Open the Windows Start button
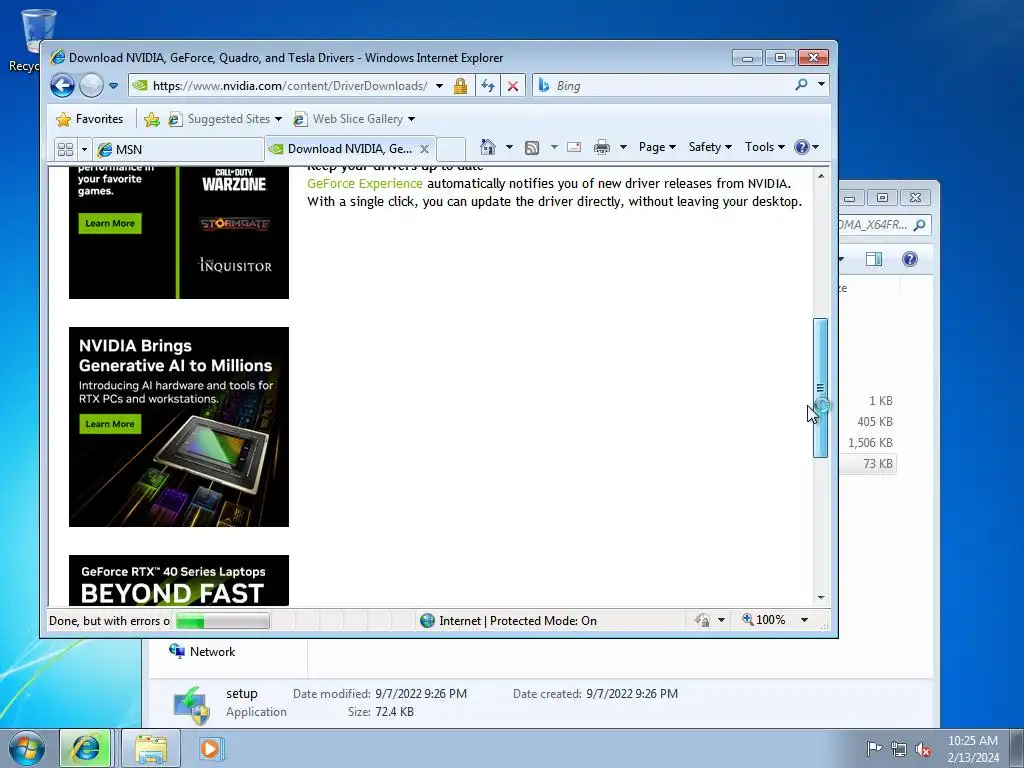This screenshot has height=768, width=1024. click(26, 748)
